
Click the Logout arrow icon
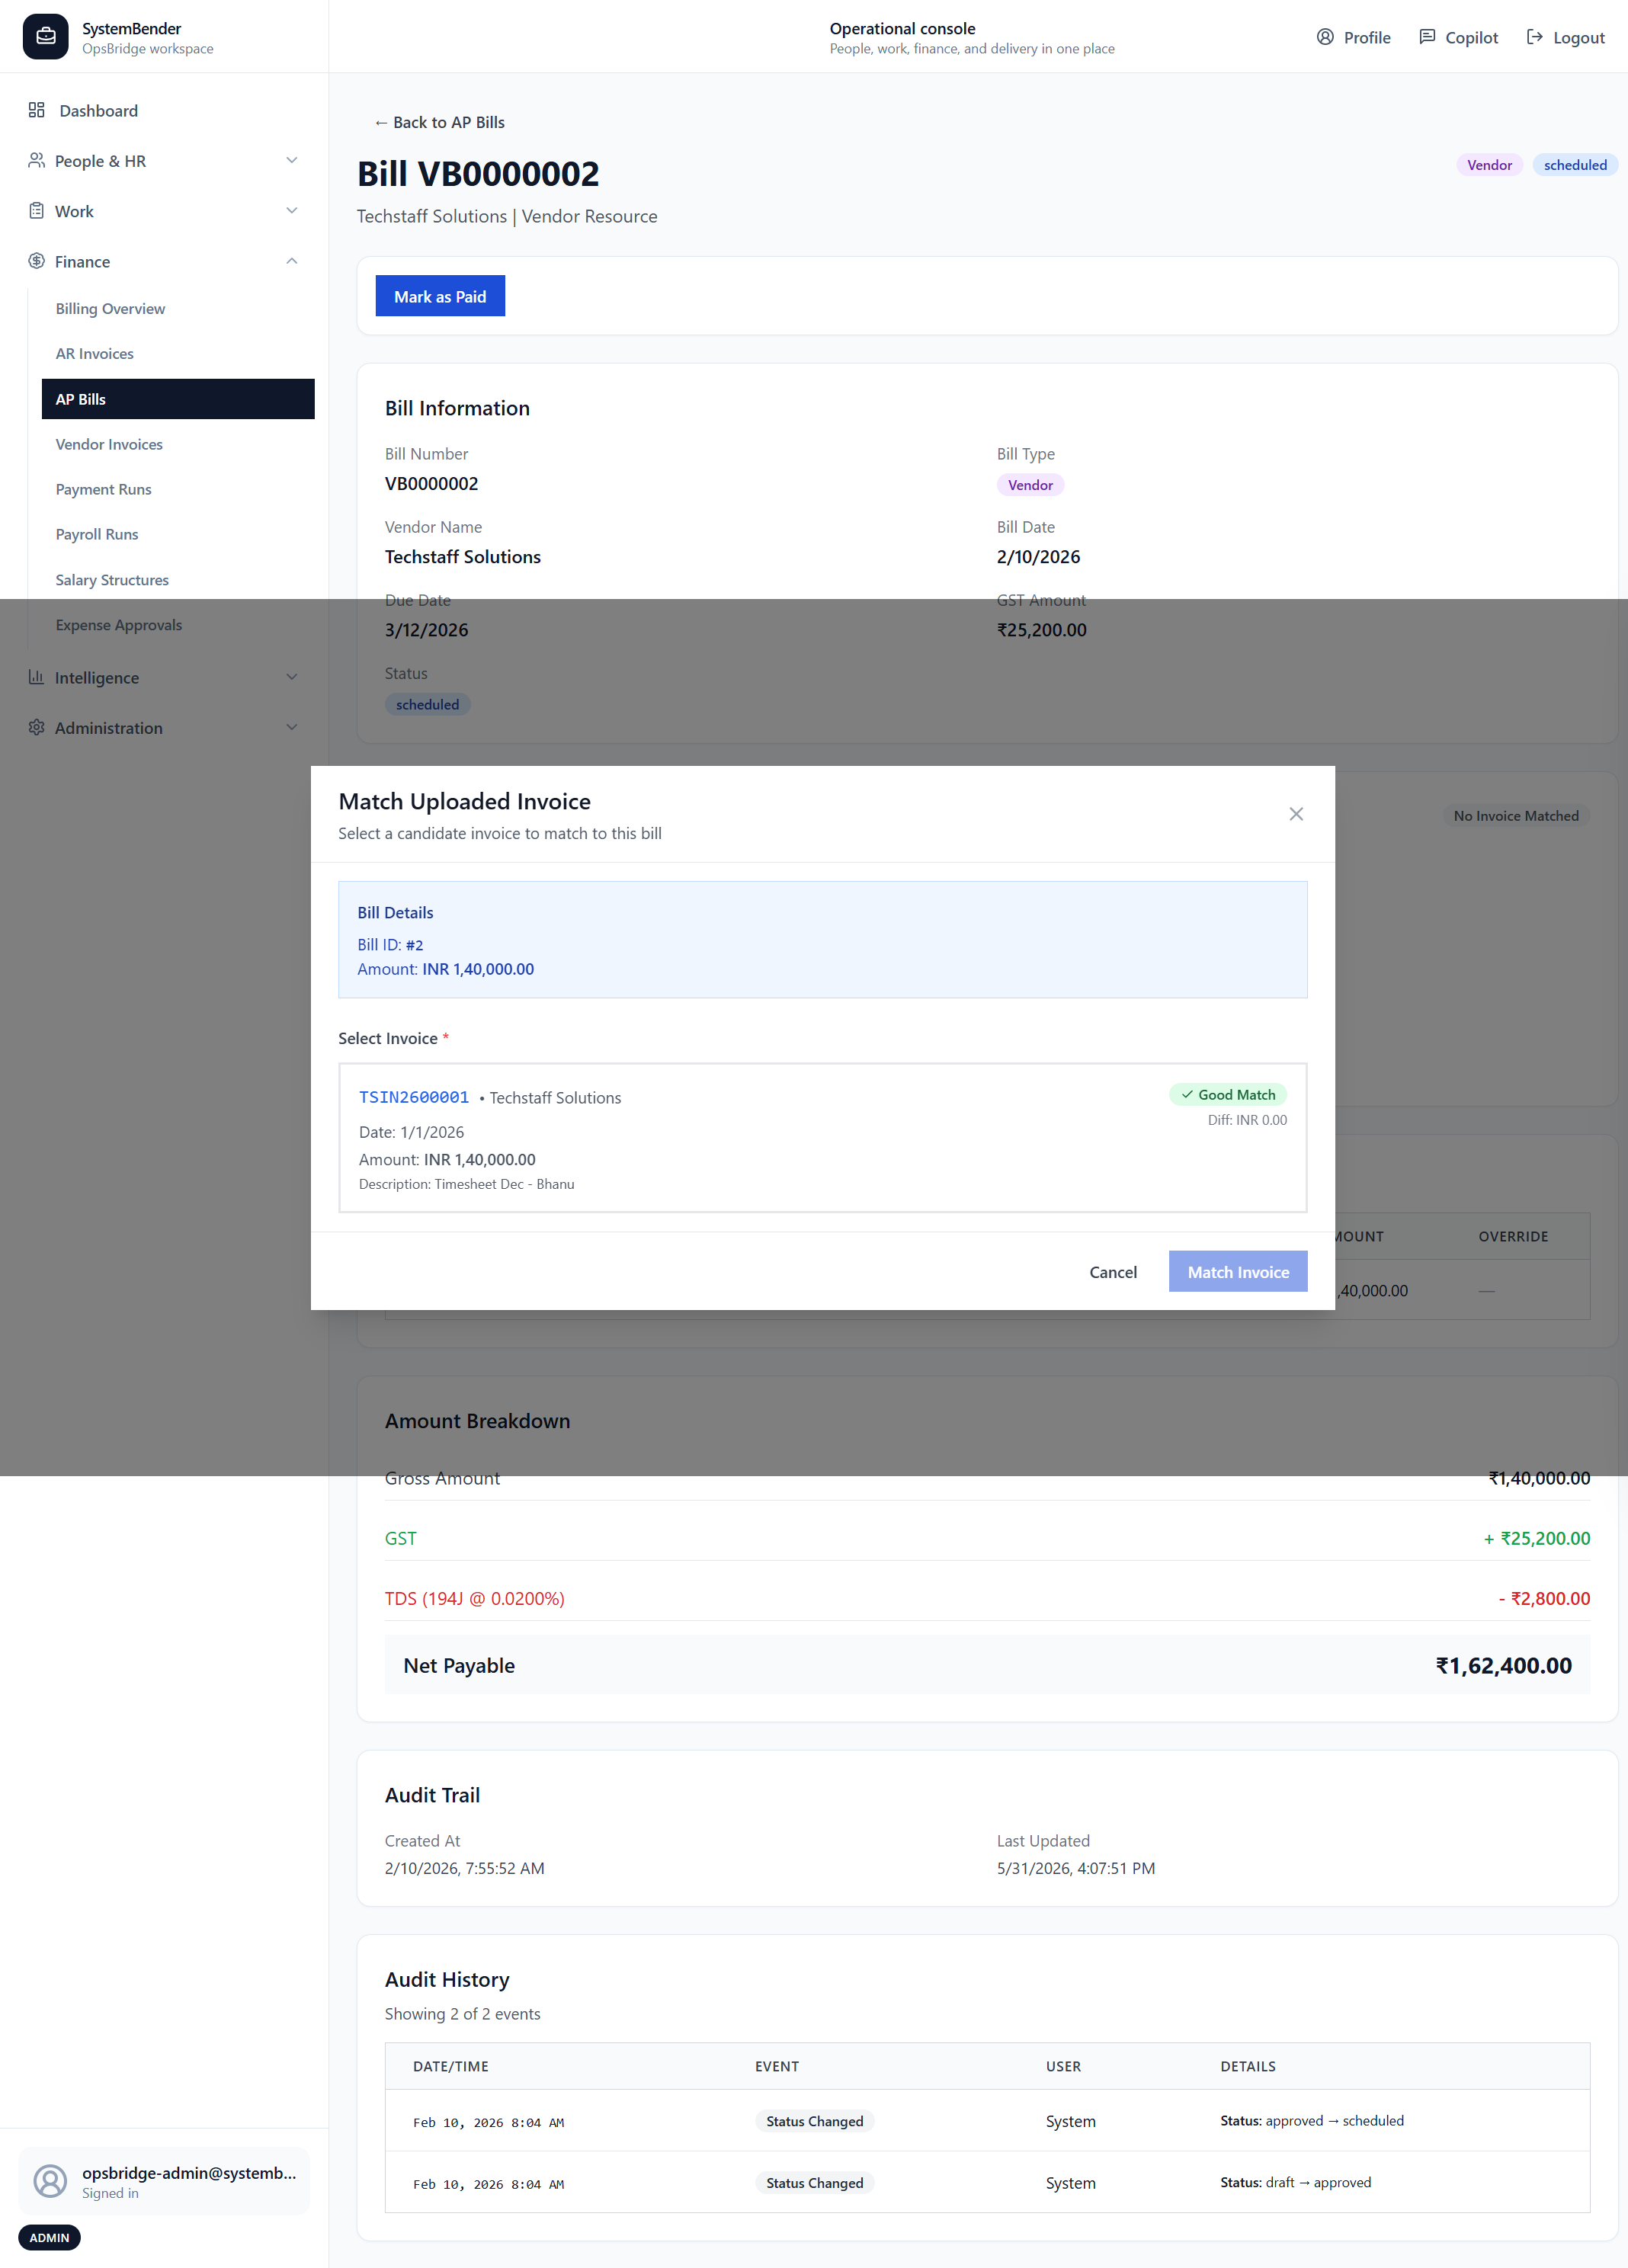1535,37
